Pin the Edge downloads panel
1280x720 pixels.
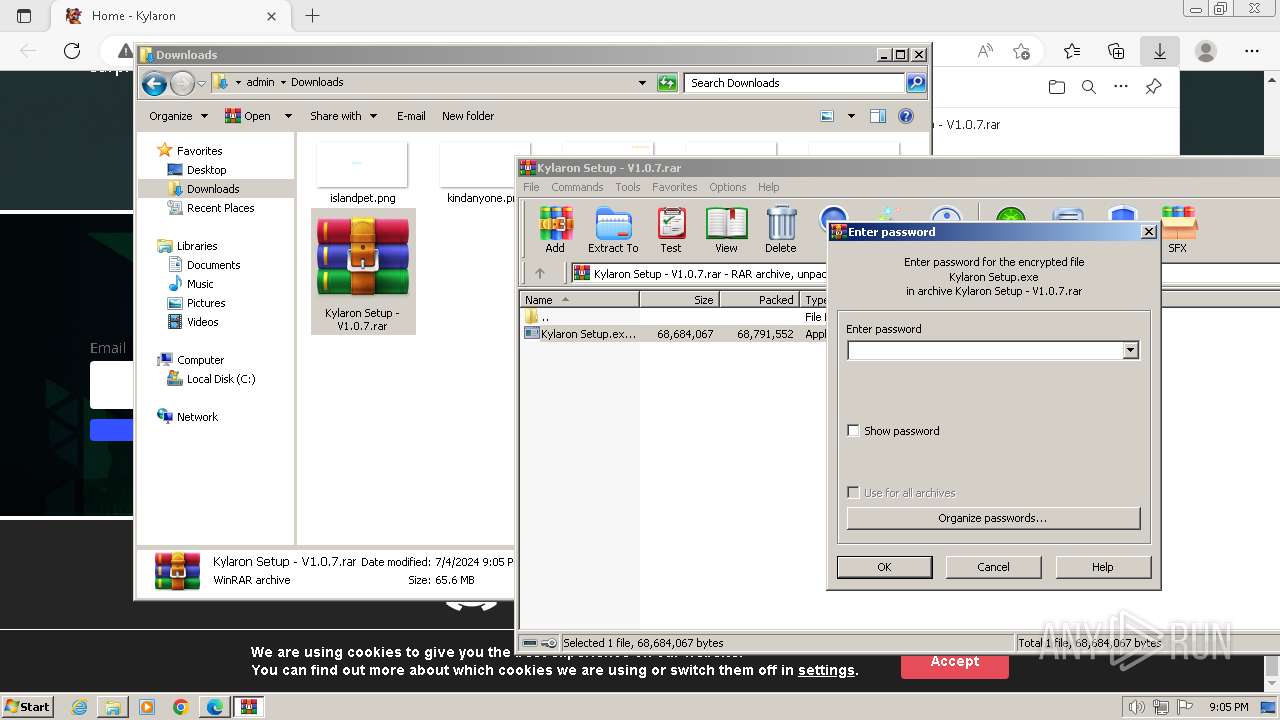coord(1153,87)
